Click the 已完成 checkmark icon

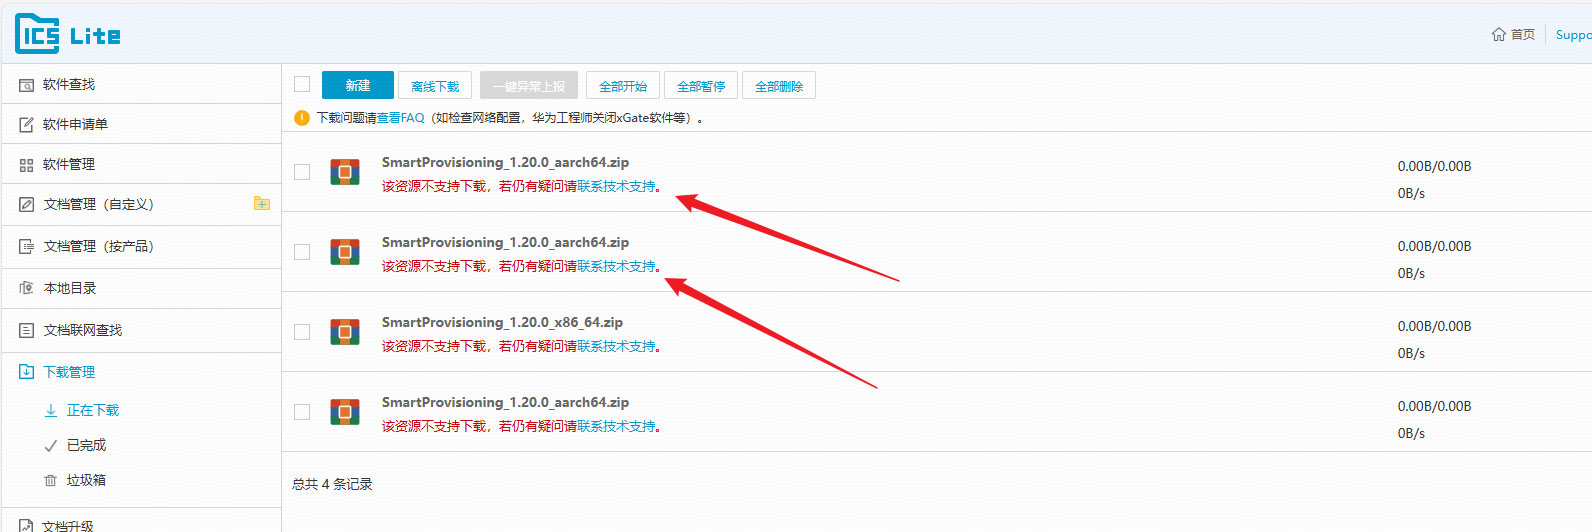51,445
